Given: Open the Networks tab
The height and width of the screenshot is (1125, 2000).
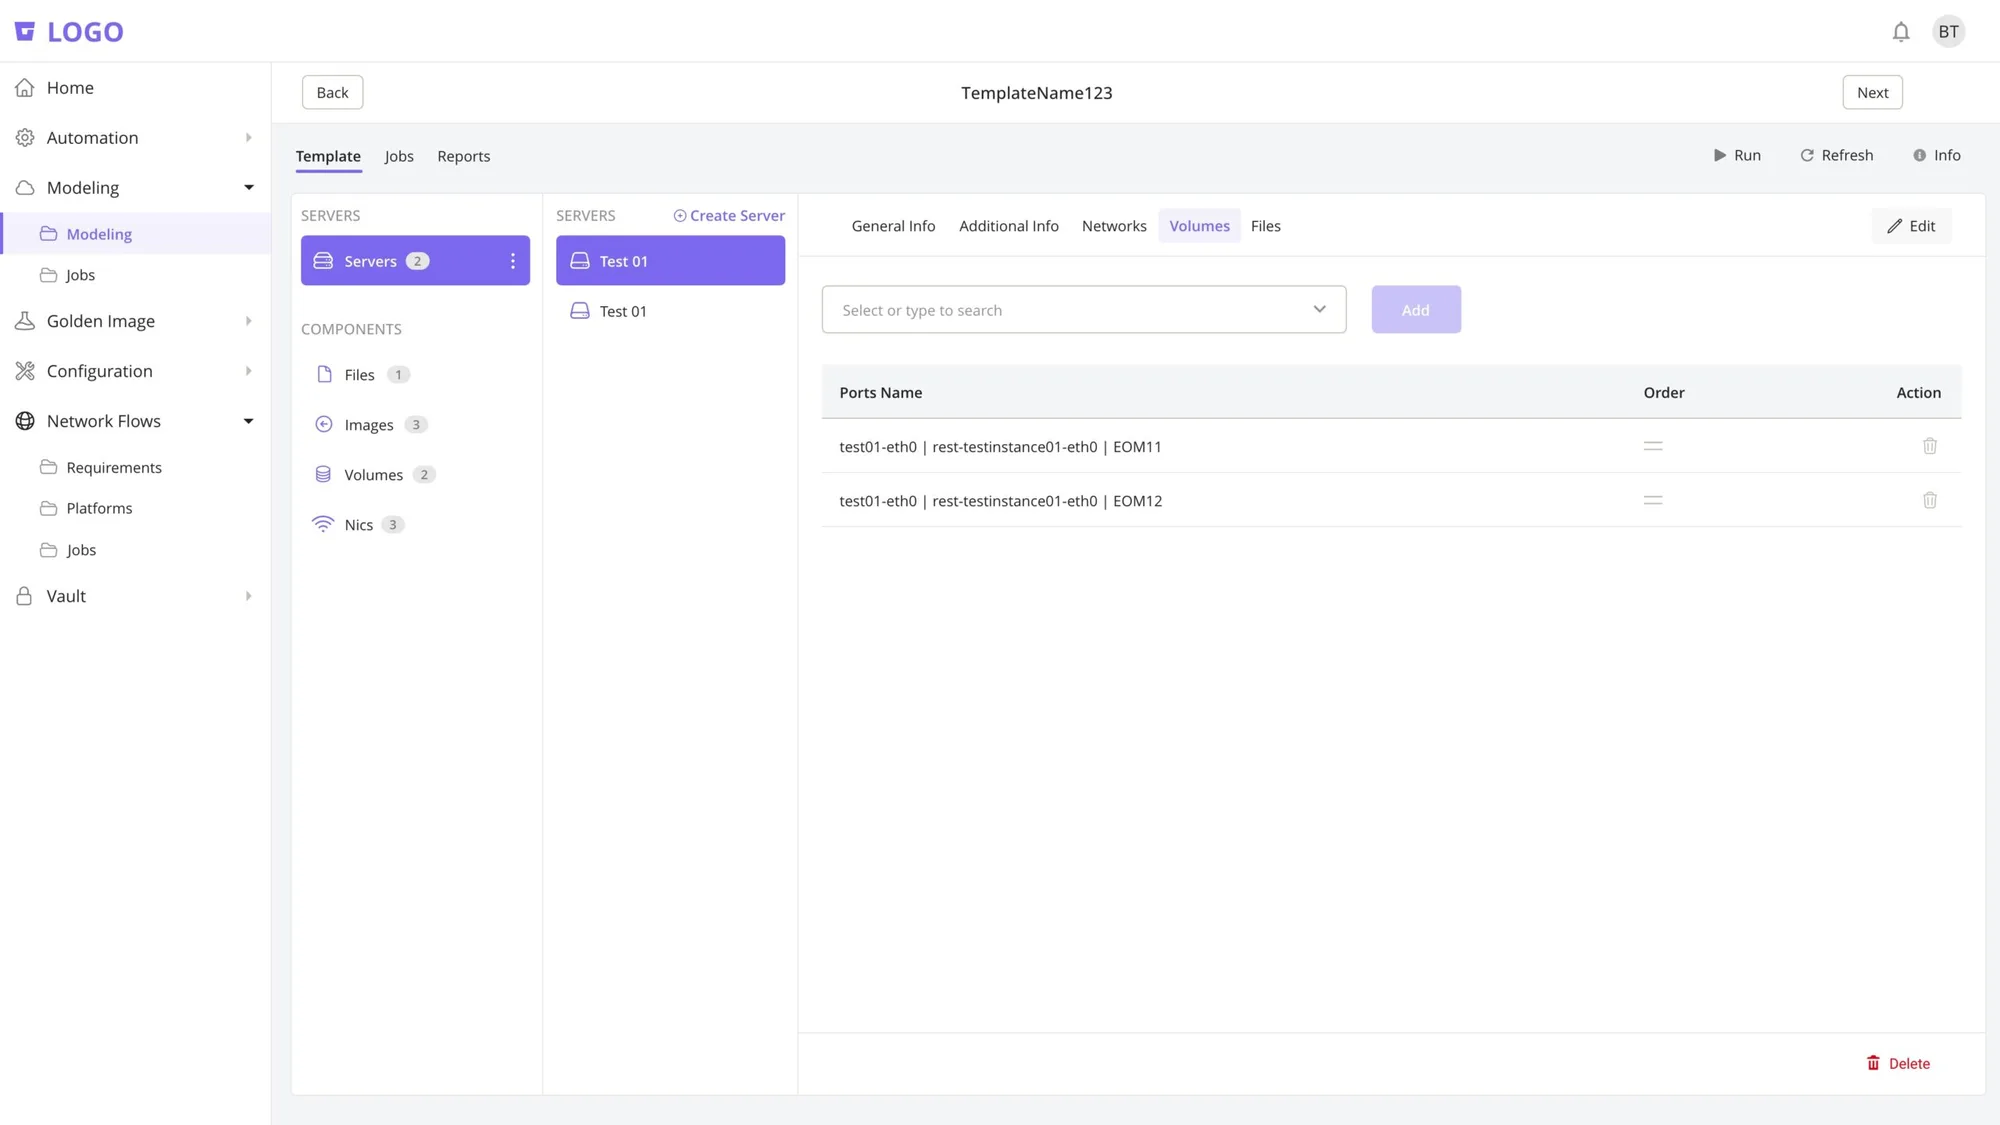Looking at the screenshot, I should click(1114, 226).
